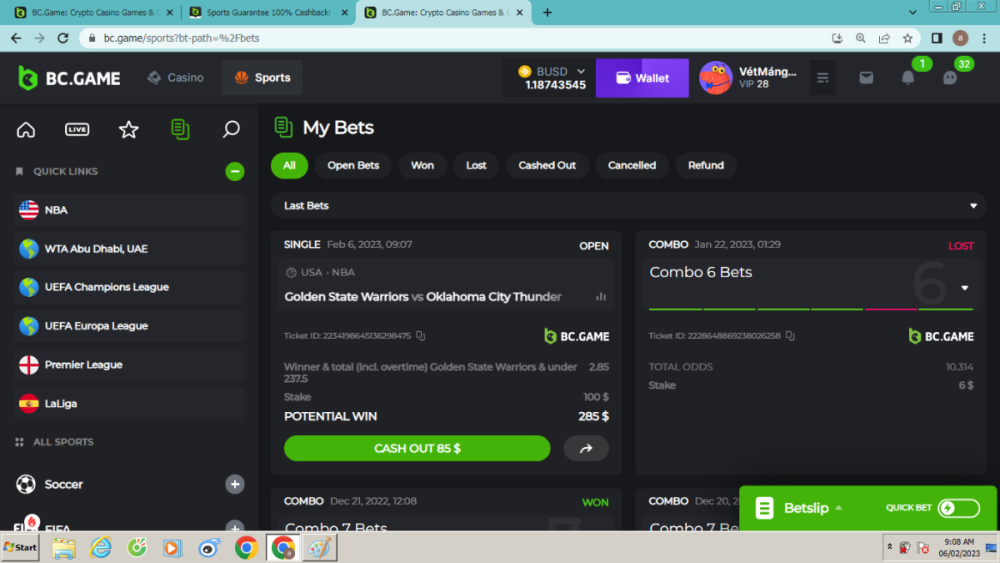1000x563 pixels.
Task: Open the mail inbox icon
Action: [x=866, y=78]
